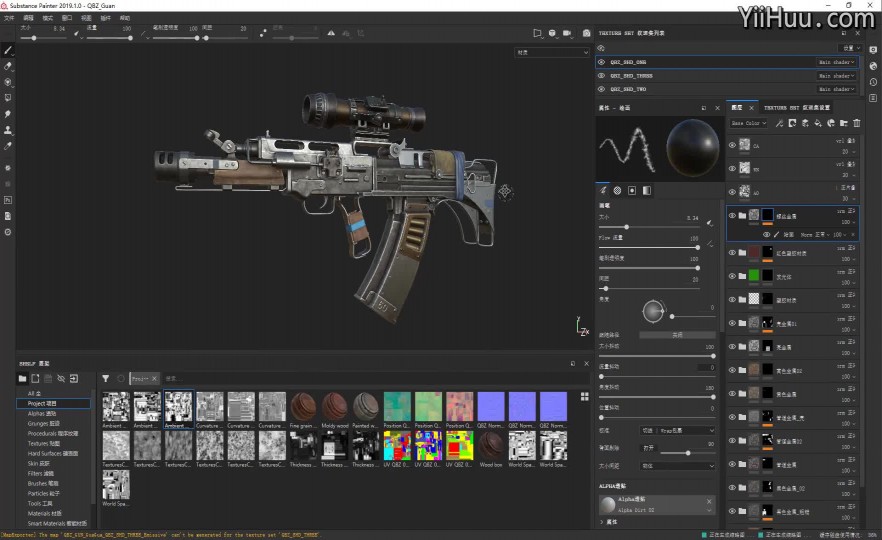Image resolution: width=882 pixels, height=540 pixels.
Task: Click add mask icon in Layers toolbar
Action: click(x=792, y=123)
